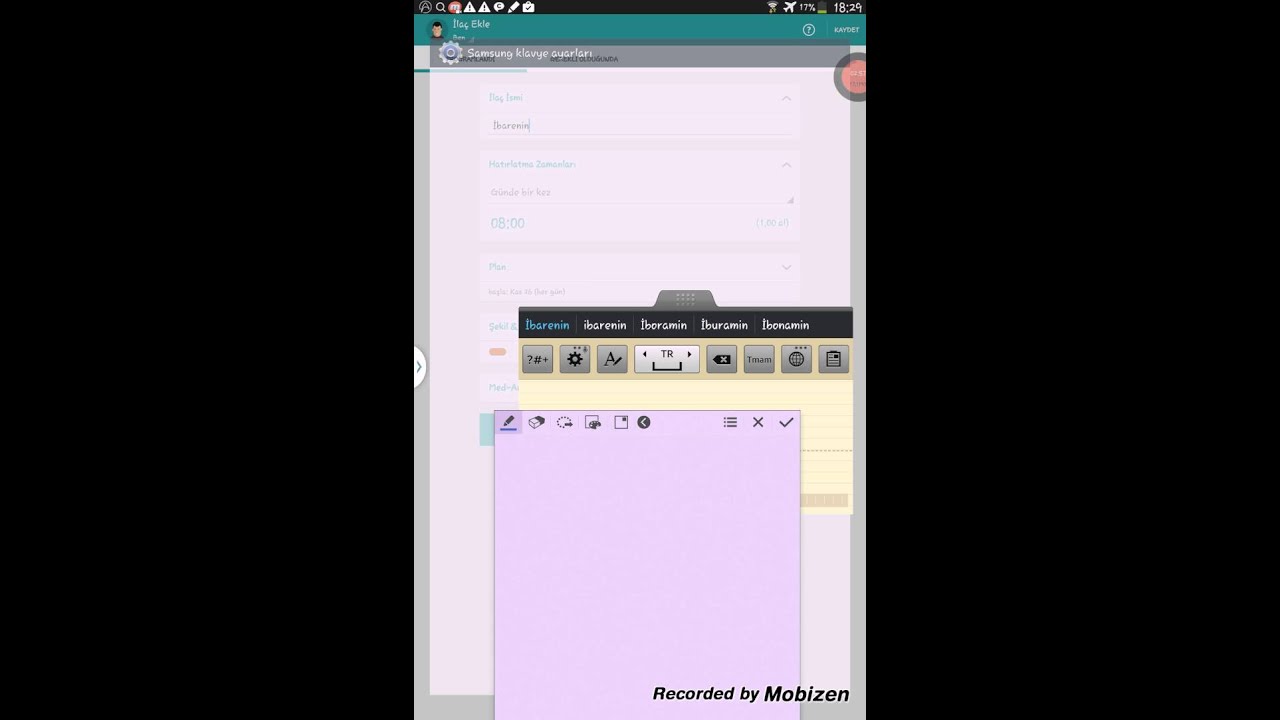Tap the user avatar in the header

click(437, 29)
